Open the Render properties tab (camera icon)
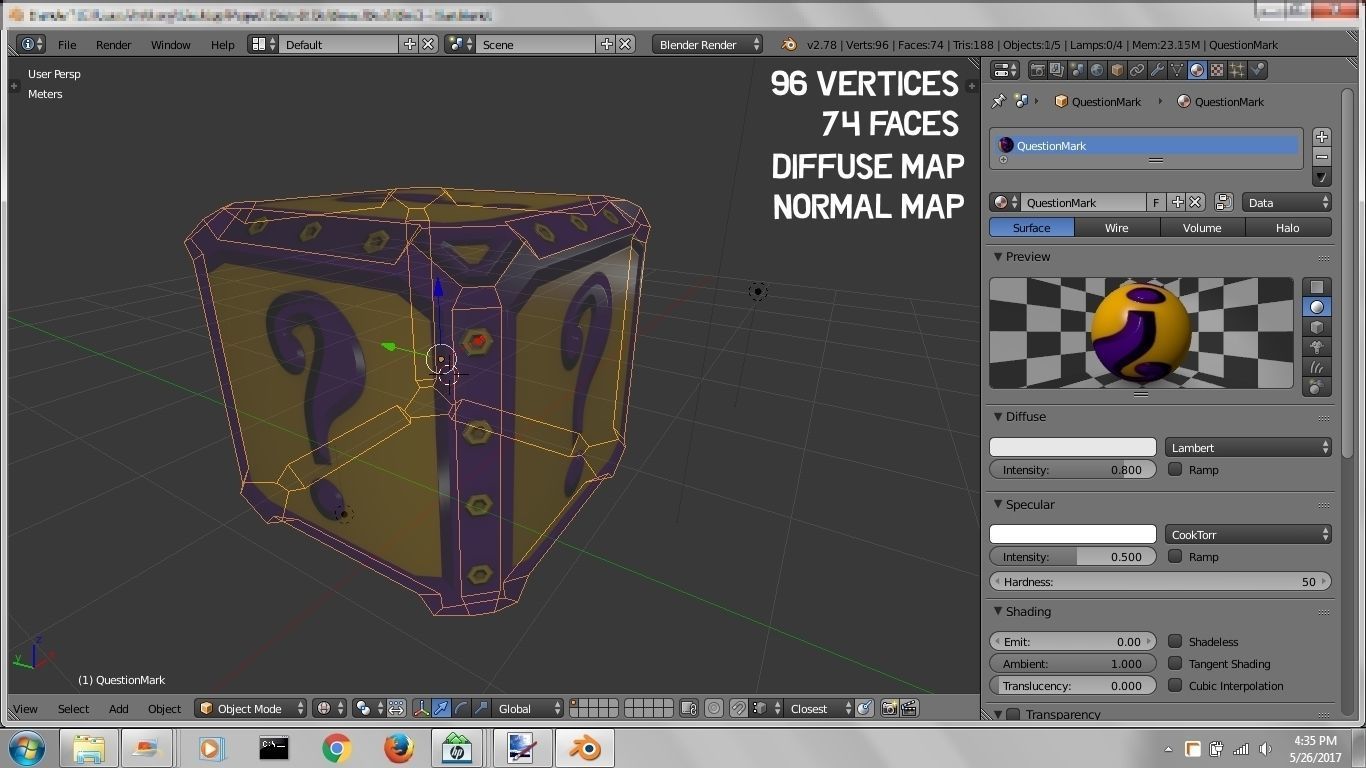 tap(1037, 70)
